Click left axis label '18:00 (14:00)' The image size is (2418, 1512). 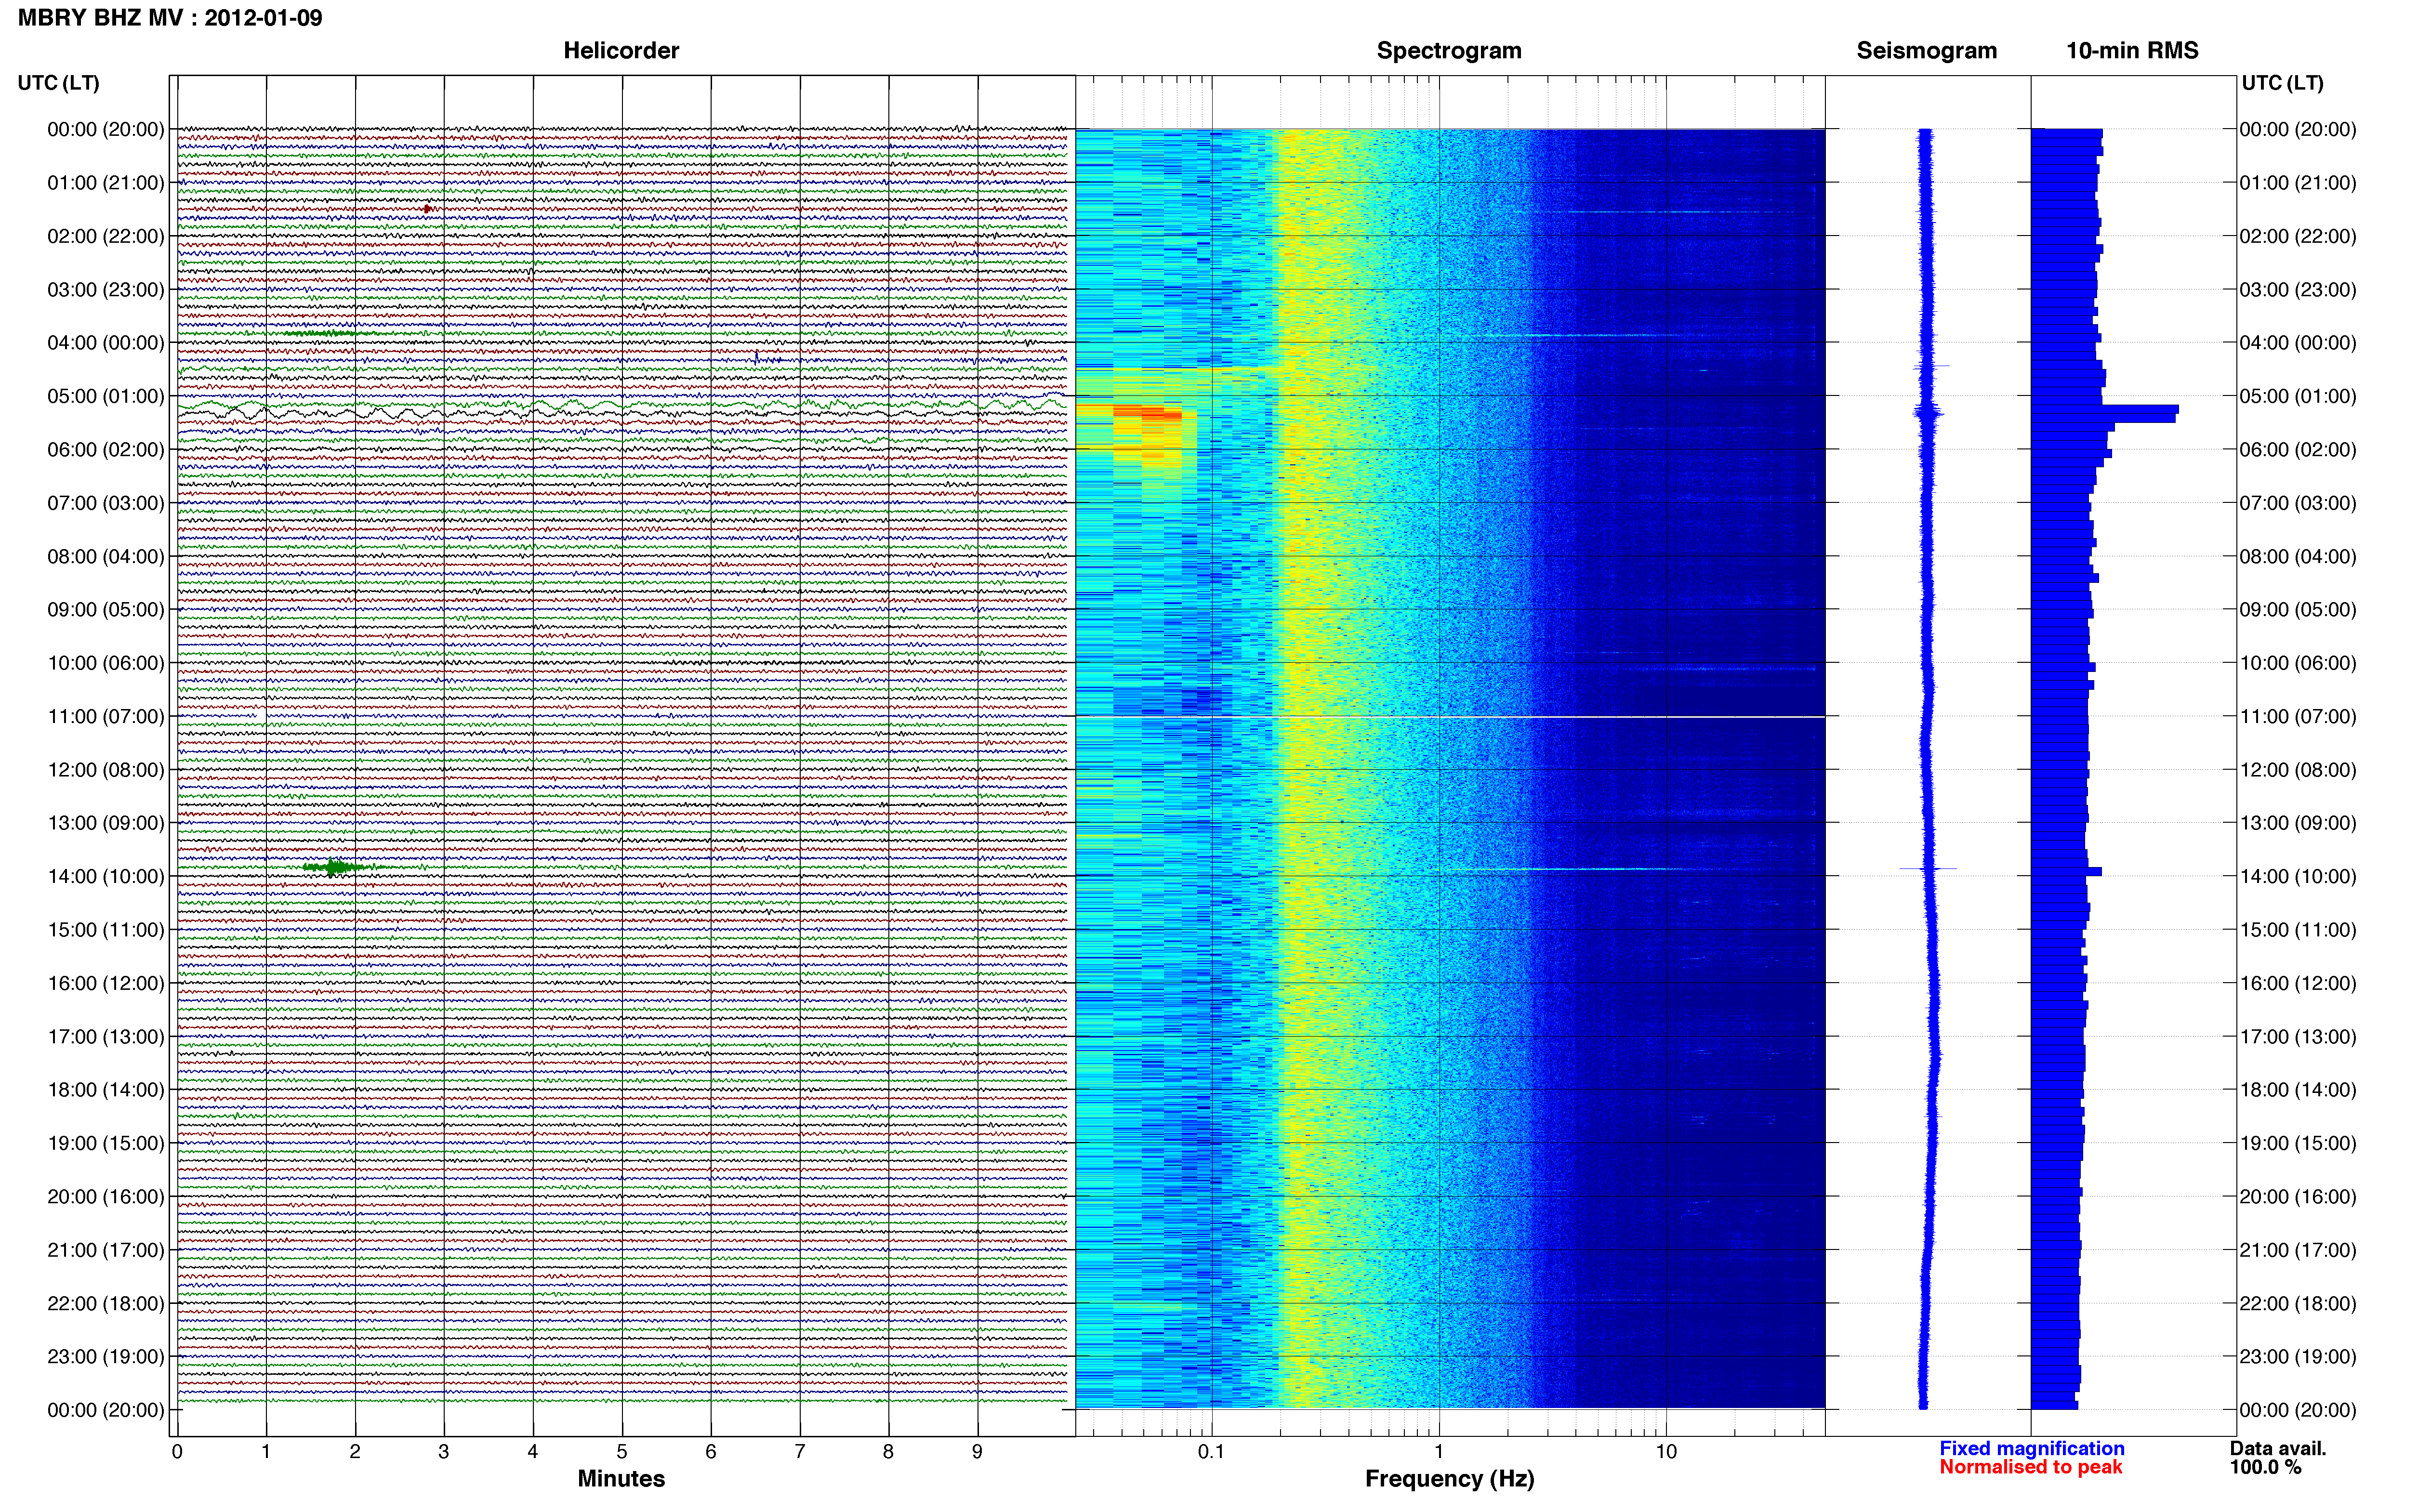pyautogui.click(x=106, y=1090)
